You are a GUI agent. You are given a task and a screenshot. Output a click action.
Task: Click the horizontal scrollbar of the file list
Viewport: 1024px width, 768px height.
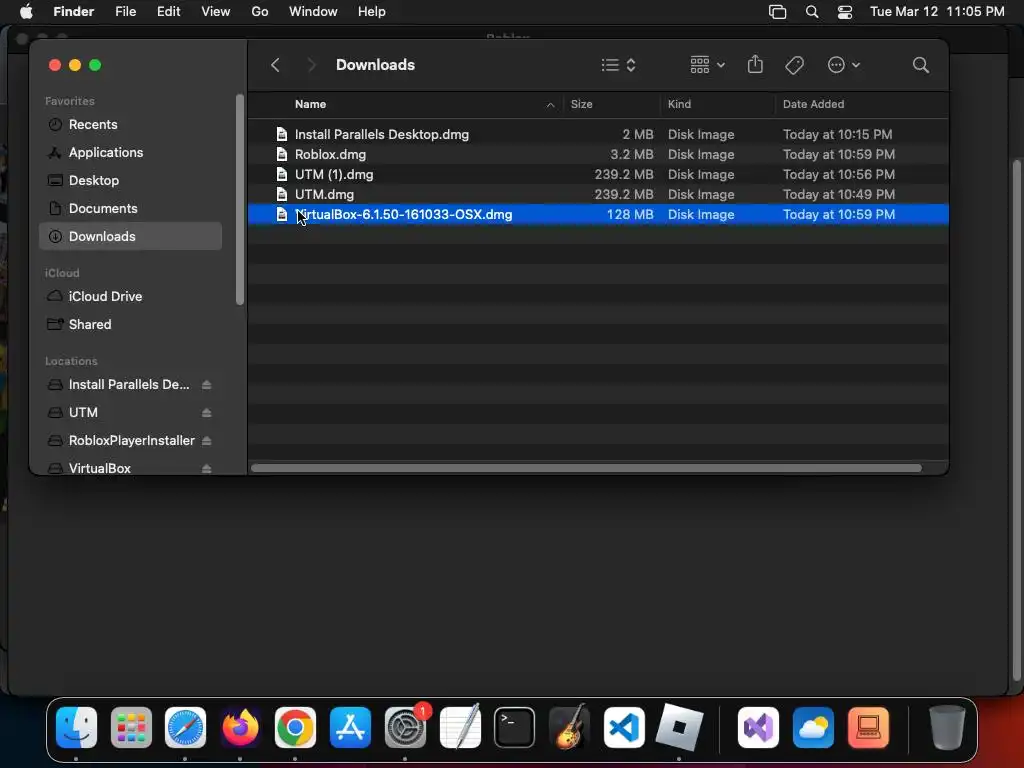[x=586, y=468]
